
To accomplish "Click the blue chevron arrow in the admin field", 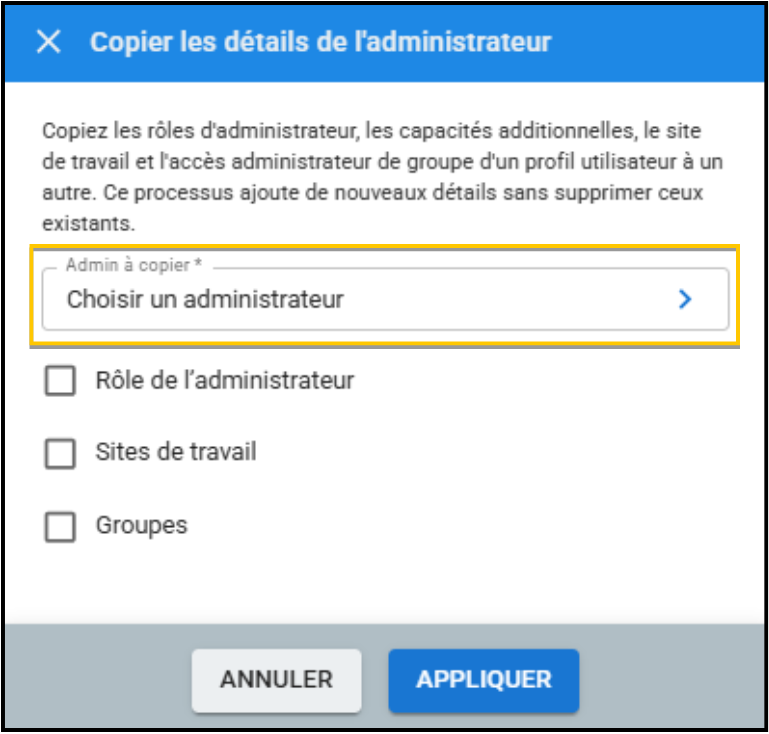I will 685,299.
